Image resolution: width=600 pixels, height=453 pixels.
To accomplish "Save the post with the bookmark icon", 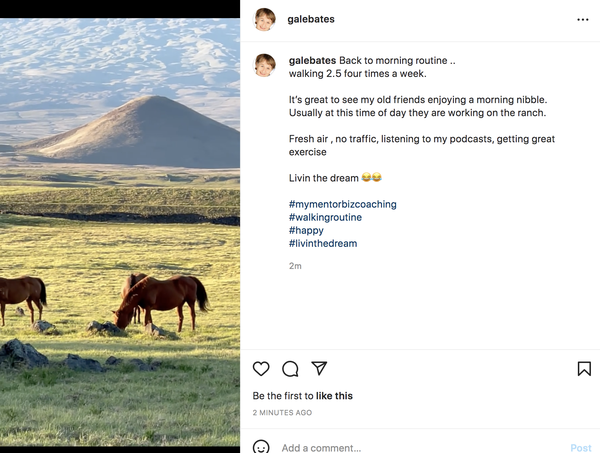I will (x=584, y=369).
